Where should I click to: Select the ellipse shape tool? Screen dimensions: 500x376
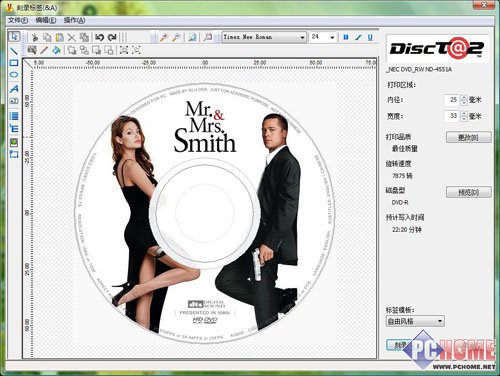pos(14,75)
